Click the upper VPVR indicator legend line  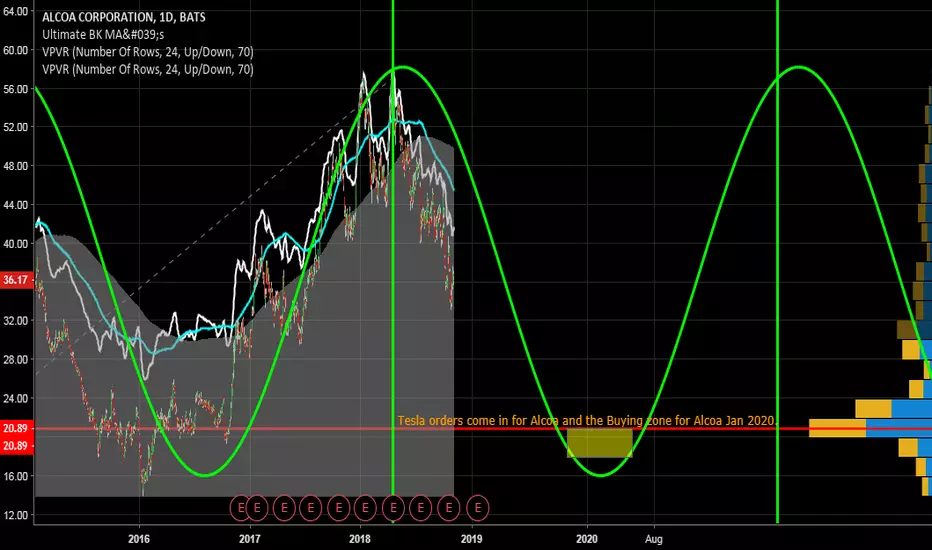147,52
